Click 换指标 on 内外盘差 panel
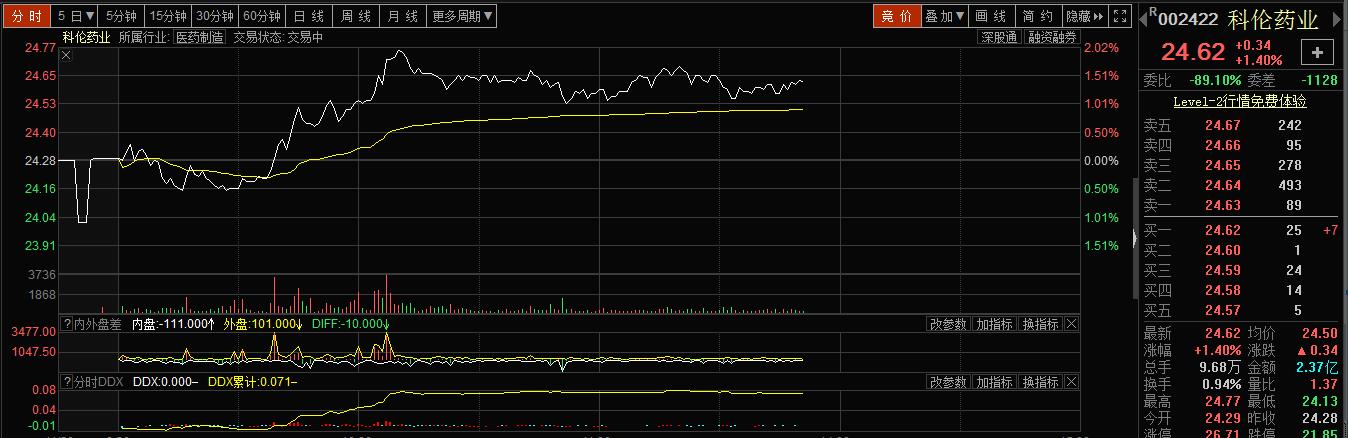 1040,324
